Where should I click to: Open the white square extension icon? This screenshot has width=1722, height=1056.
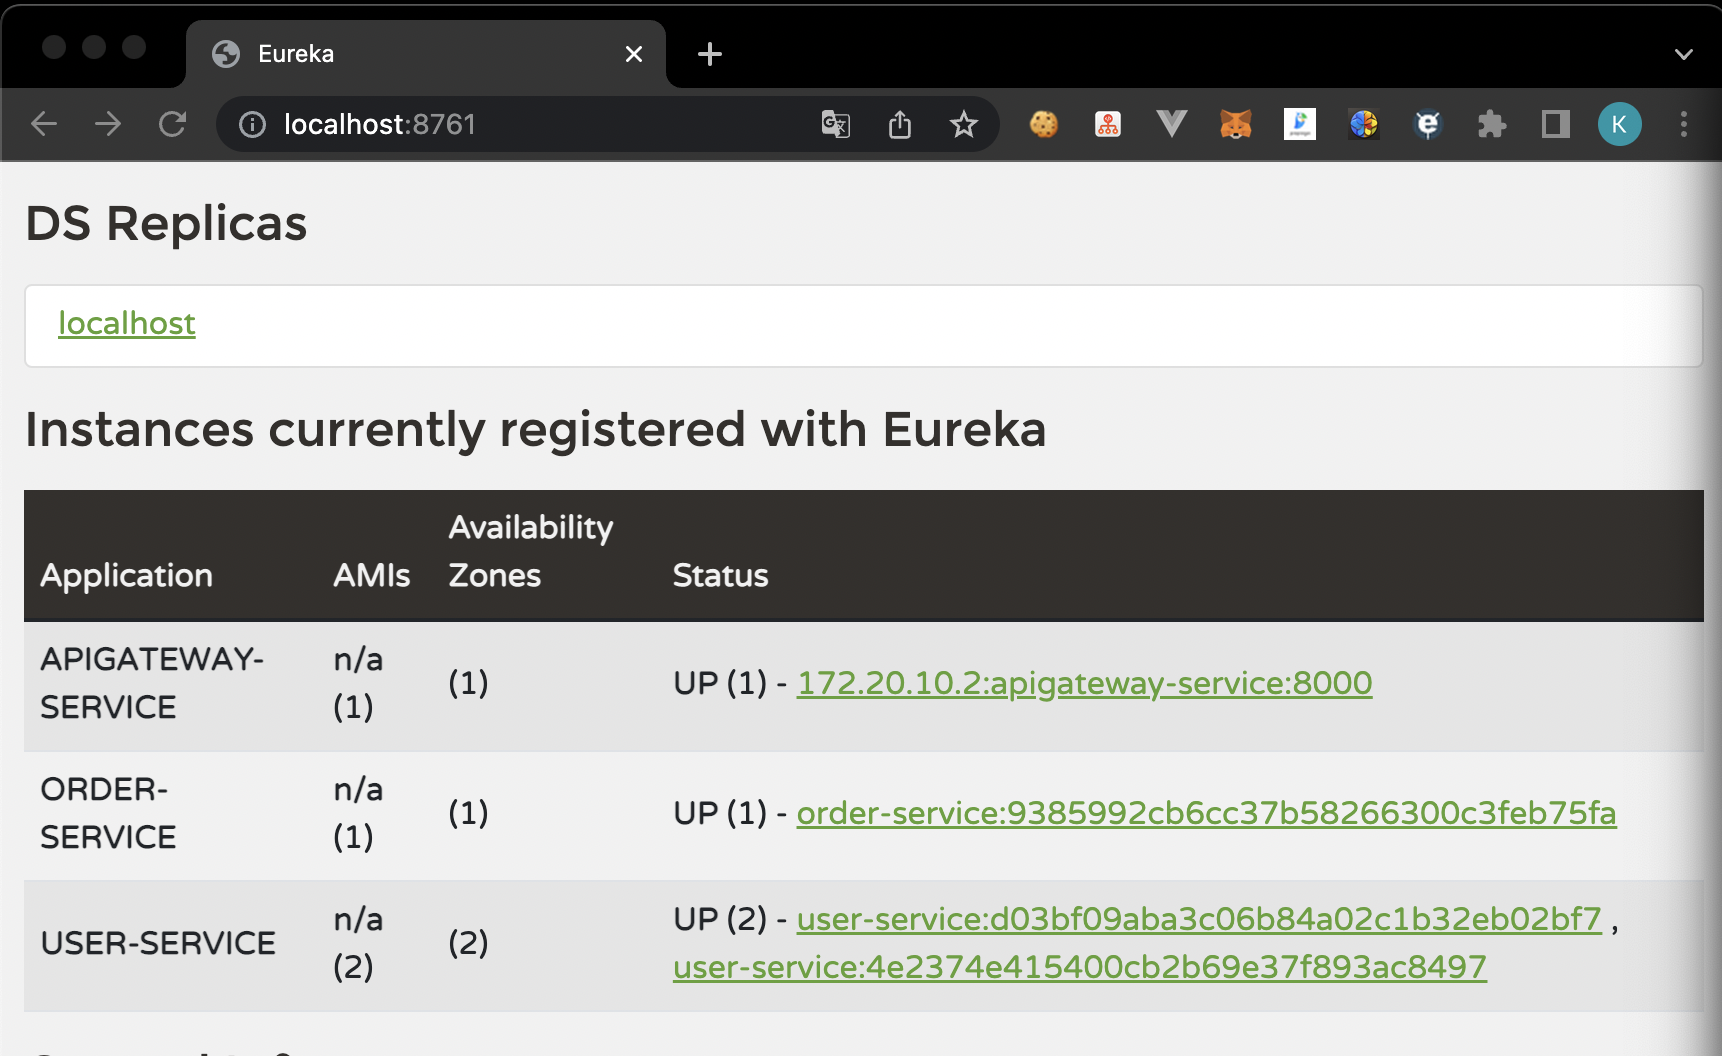[x=1300, y=124]
